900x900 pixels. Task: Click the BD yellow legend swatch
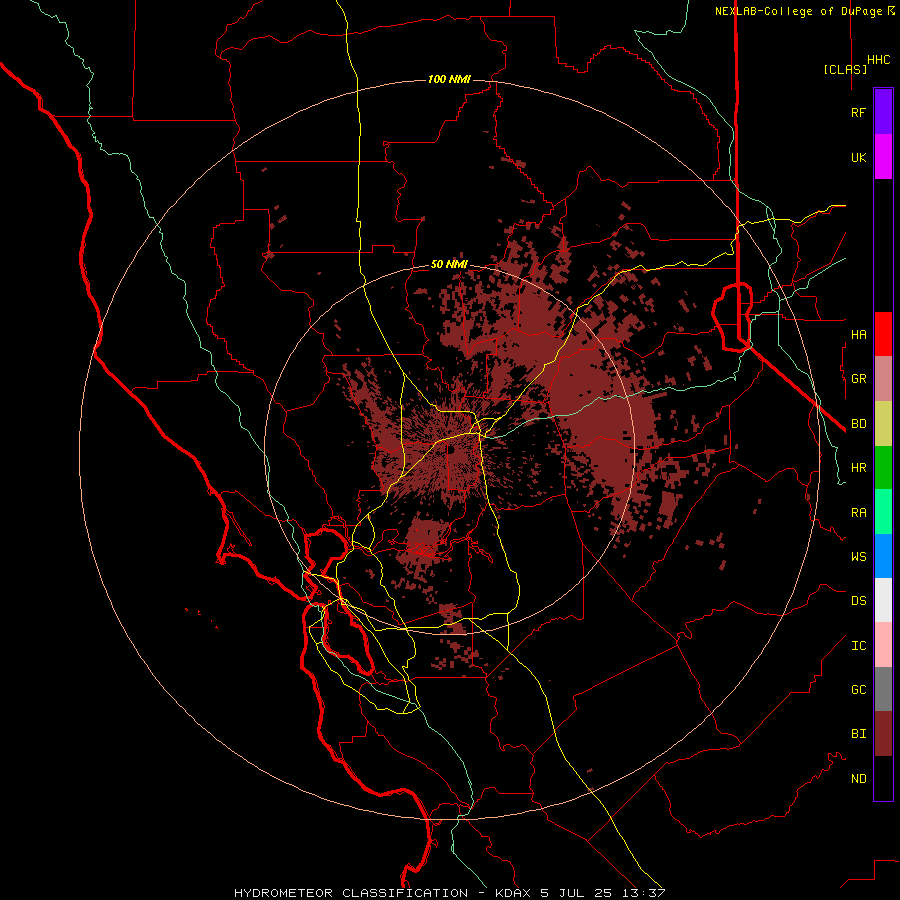click(883, 424)
